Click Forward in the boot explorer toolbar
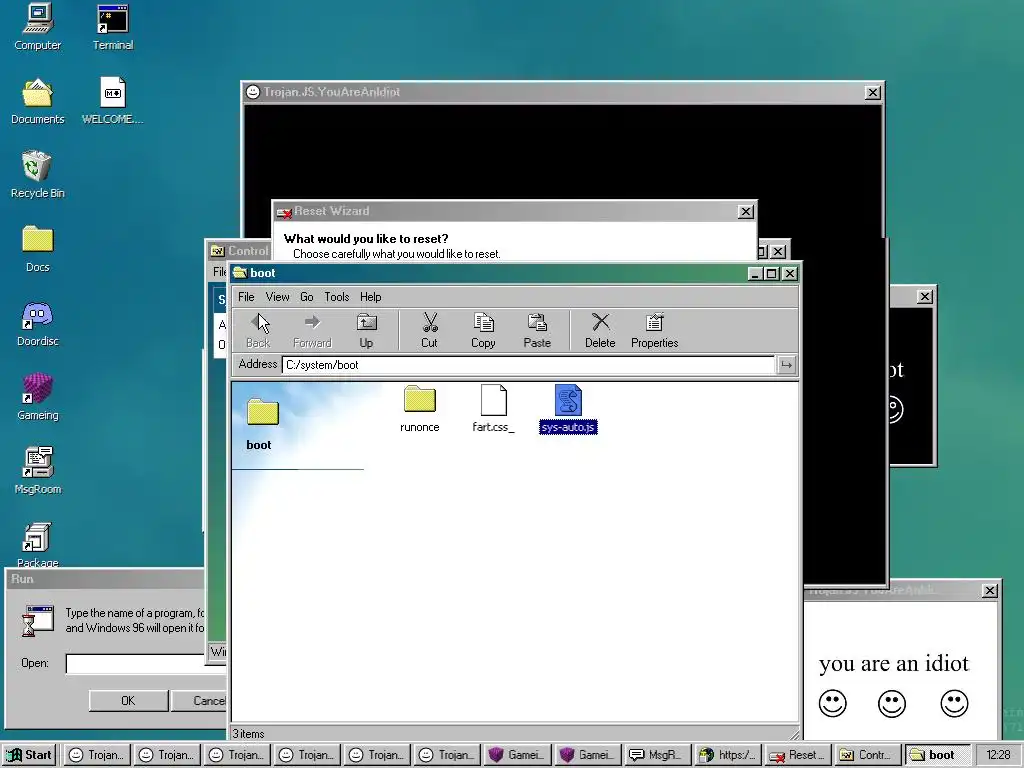 pos(312,330)
